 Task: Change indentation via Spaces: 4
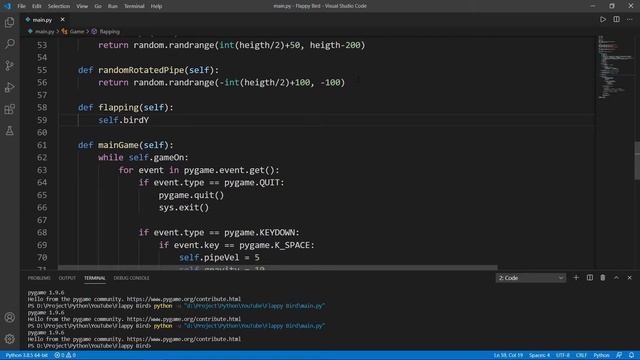click(x=539, y=355)
